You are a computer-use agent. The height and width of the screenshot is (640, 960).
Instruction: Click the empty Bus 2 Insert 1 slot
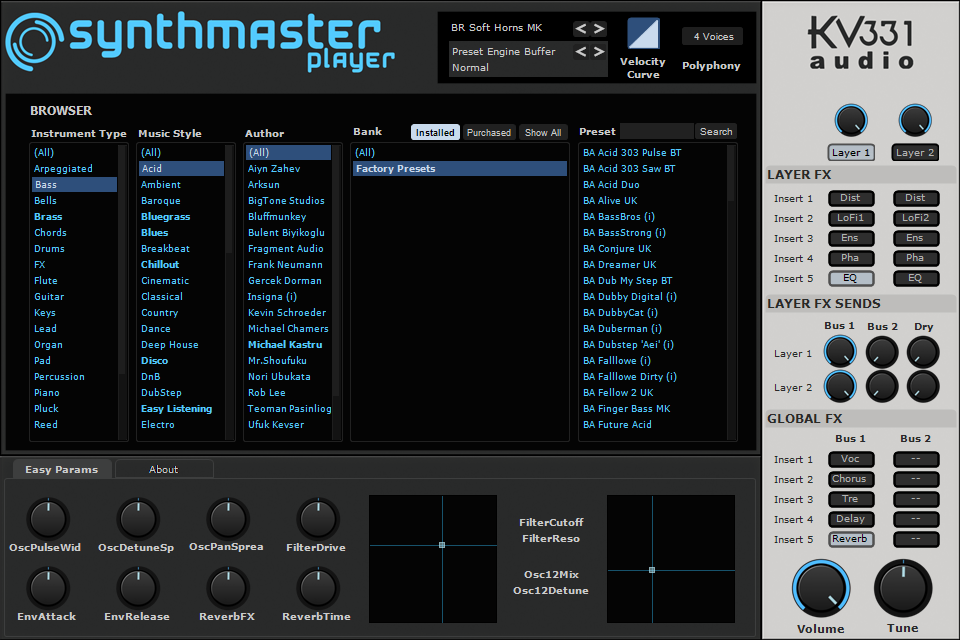click(915, 459)
